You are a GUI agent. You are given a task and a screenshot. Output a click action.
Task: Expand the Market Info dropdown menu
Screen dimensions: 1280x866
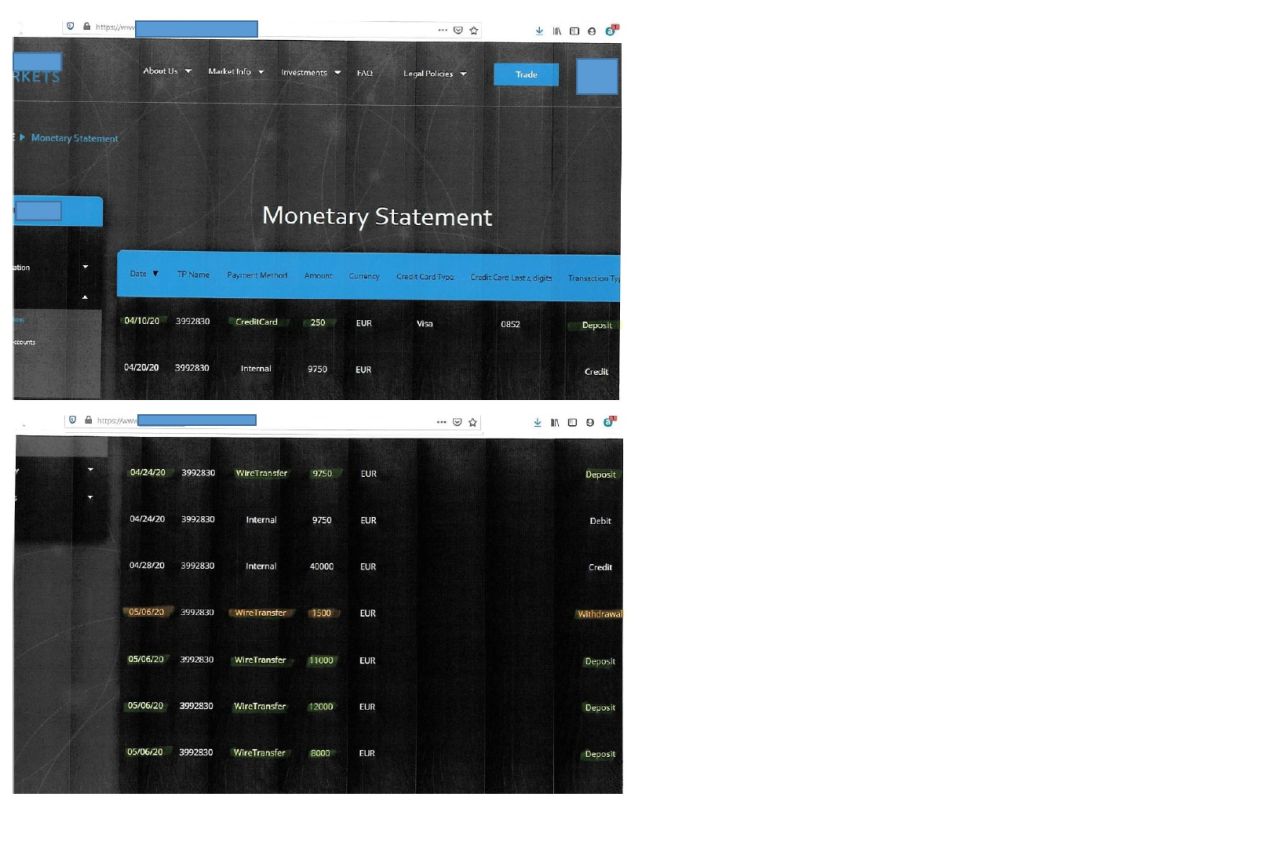[236, 71]
